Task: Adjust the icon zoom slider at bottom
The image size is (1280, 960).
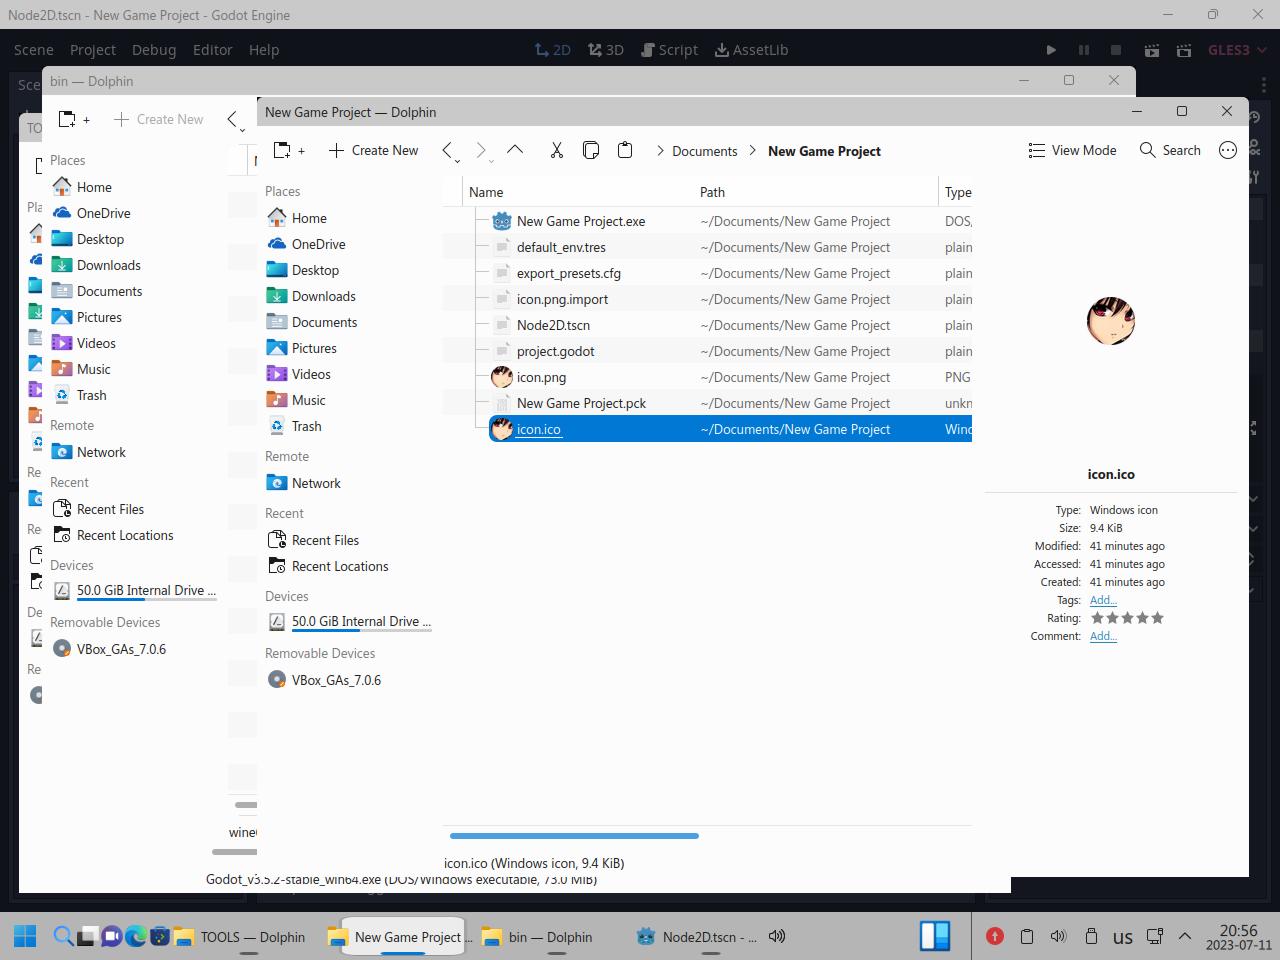Action: [574, 835]
